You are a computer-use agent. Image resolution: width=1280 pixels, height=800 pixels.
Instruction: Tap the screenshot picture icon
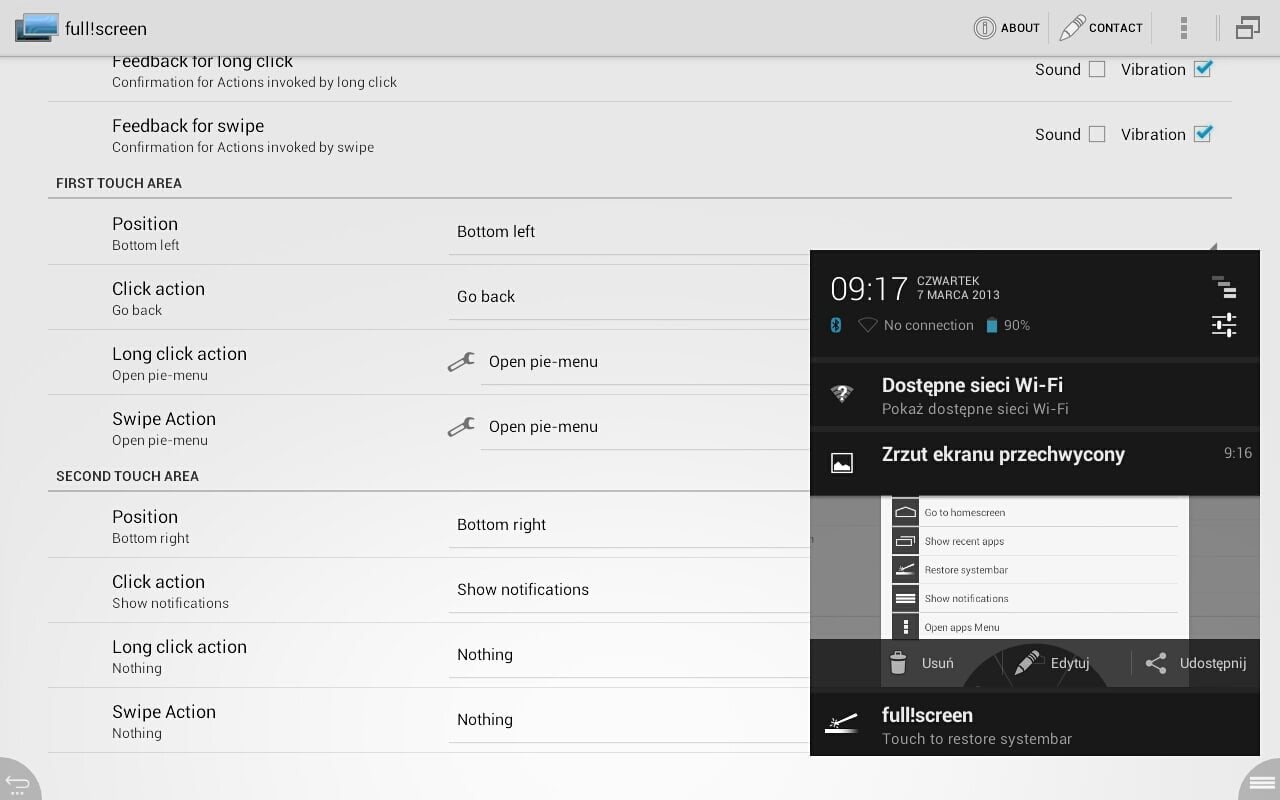coord(842,463)
